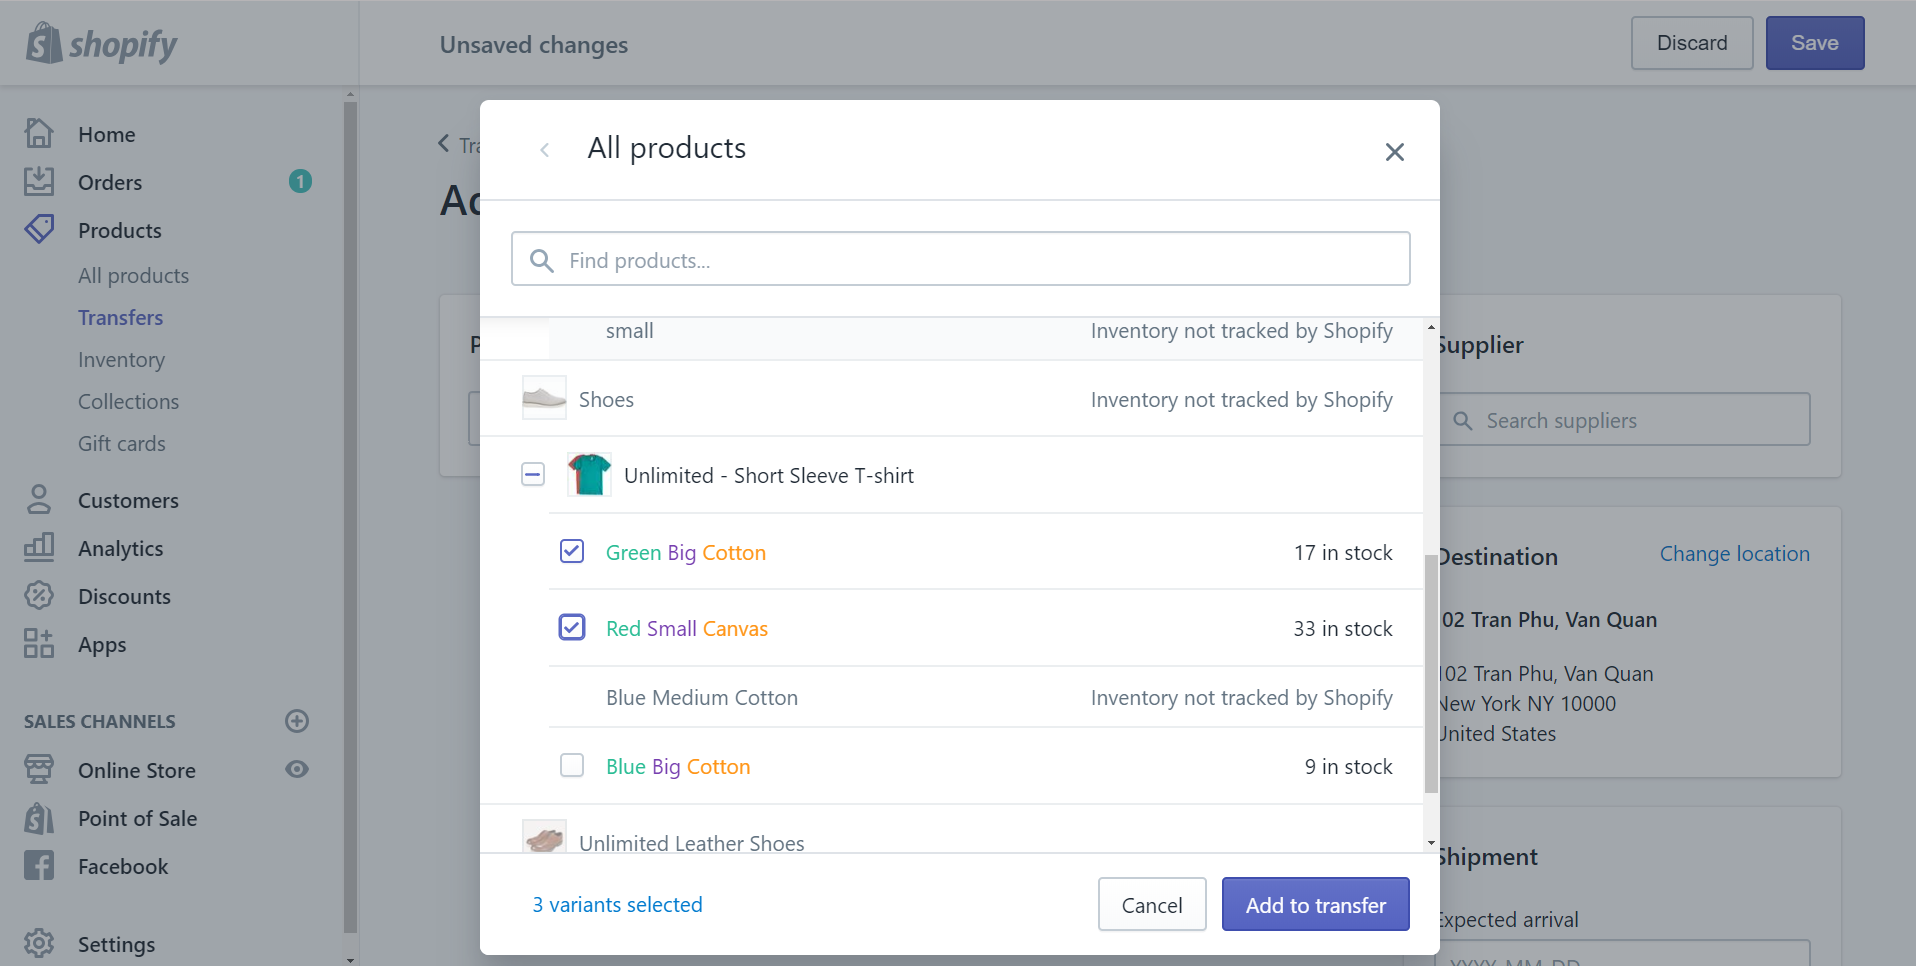Click Add to transfer button
The height and width of the screenshot is (966, 1916).
click(x=1316, y=904)
